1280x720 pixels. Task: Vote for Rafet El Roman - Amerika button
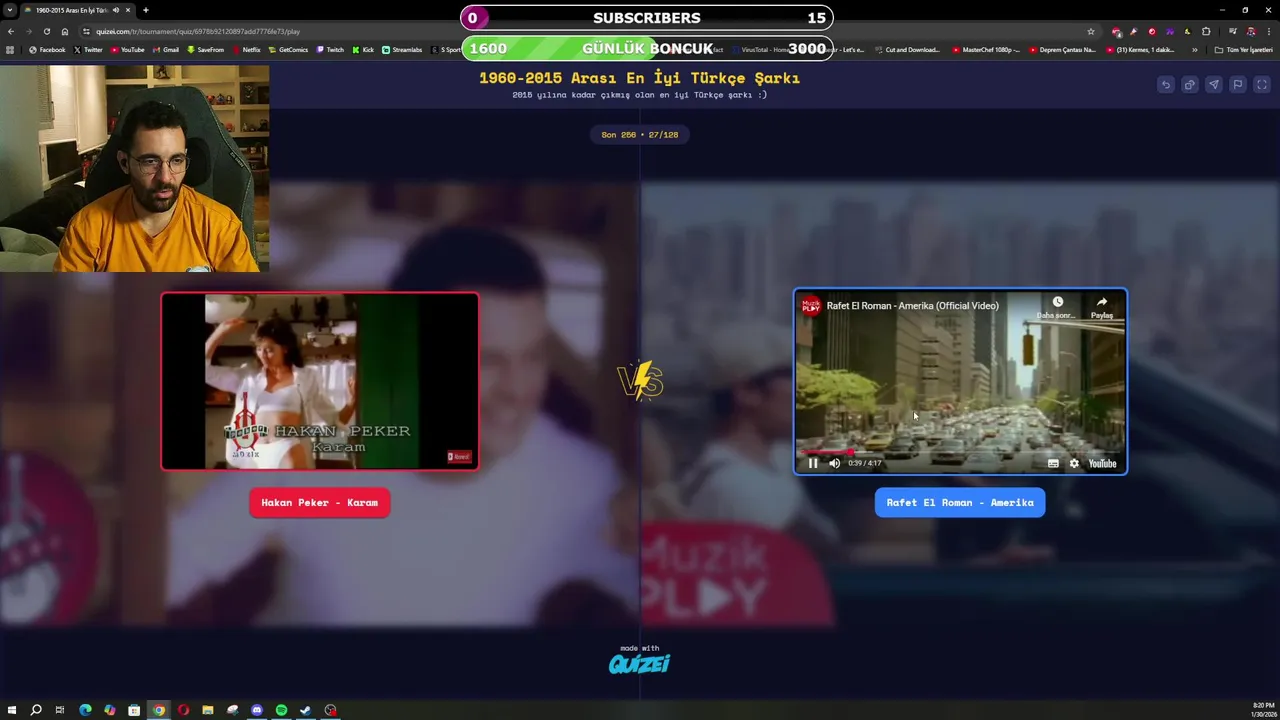(960, 503)
